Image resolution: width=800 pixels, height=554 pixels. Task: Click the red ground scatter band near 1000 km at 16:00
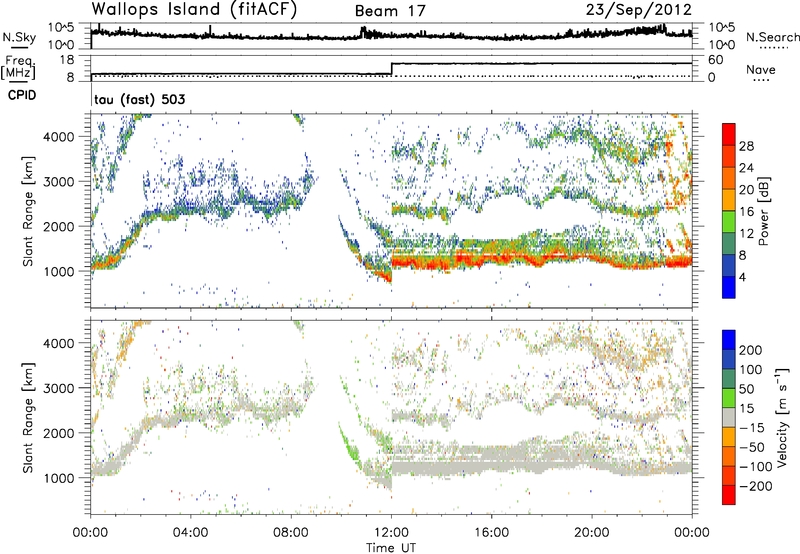coord(491,261)
